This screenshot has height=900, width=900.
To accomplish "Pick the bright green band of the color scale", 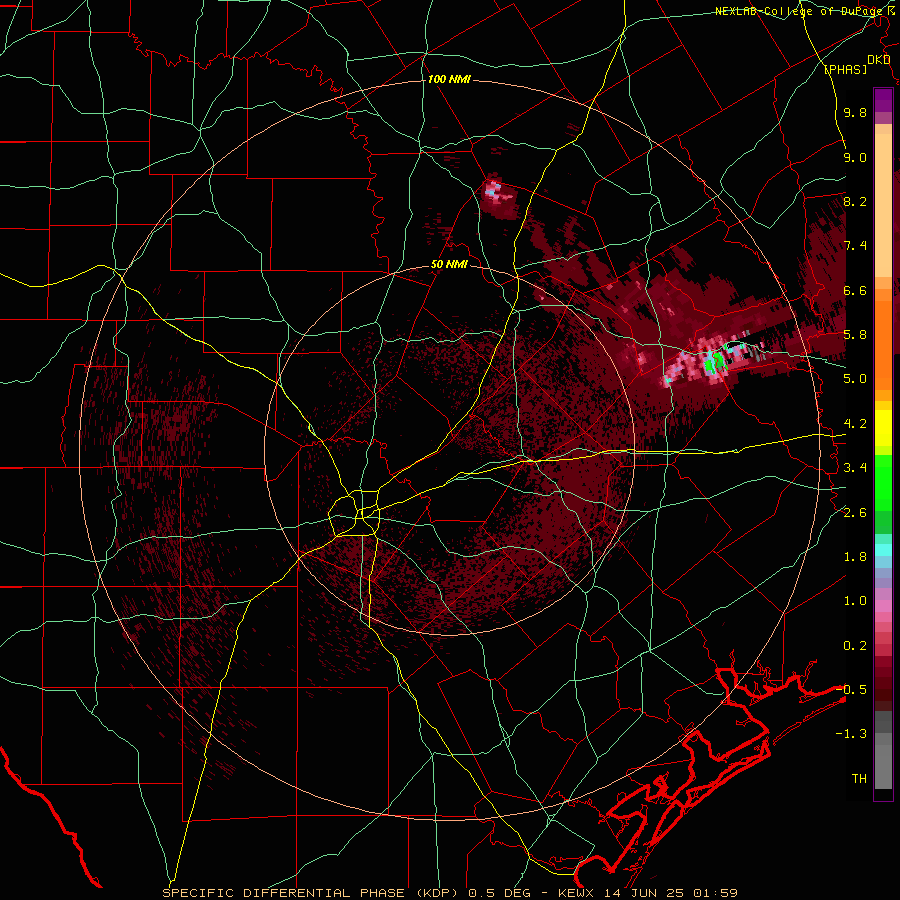I will (x=883, y=485).
